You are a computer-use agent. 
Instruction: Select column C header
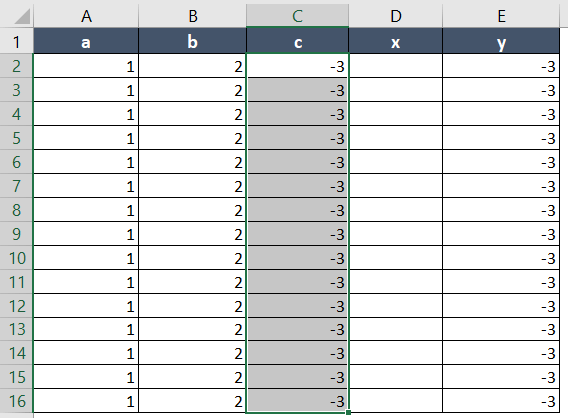[x=297, y=16]
